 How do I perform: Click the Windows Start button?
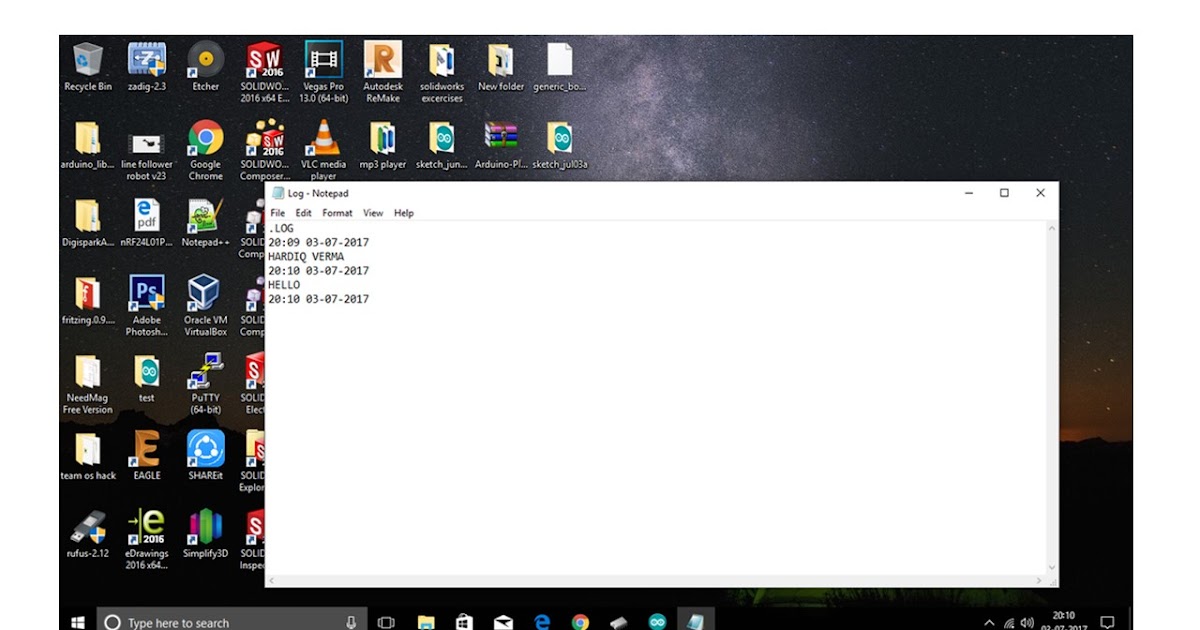point(76,621)
